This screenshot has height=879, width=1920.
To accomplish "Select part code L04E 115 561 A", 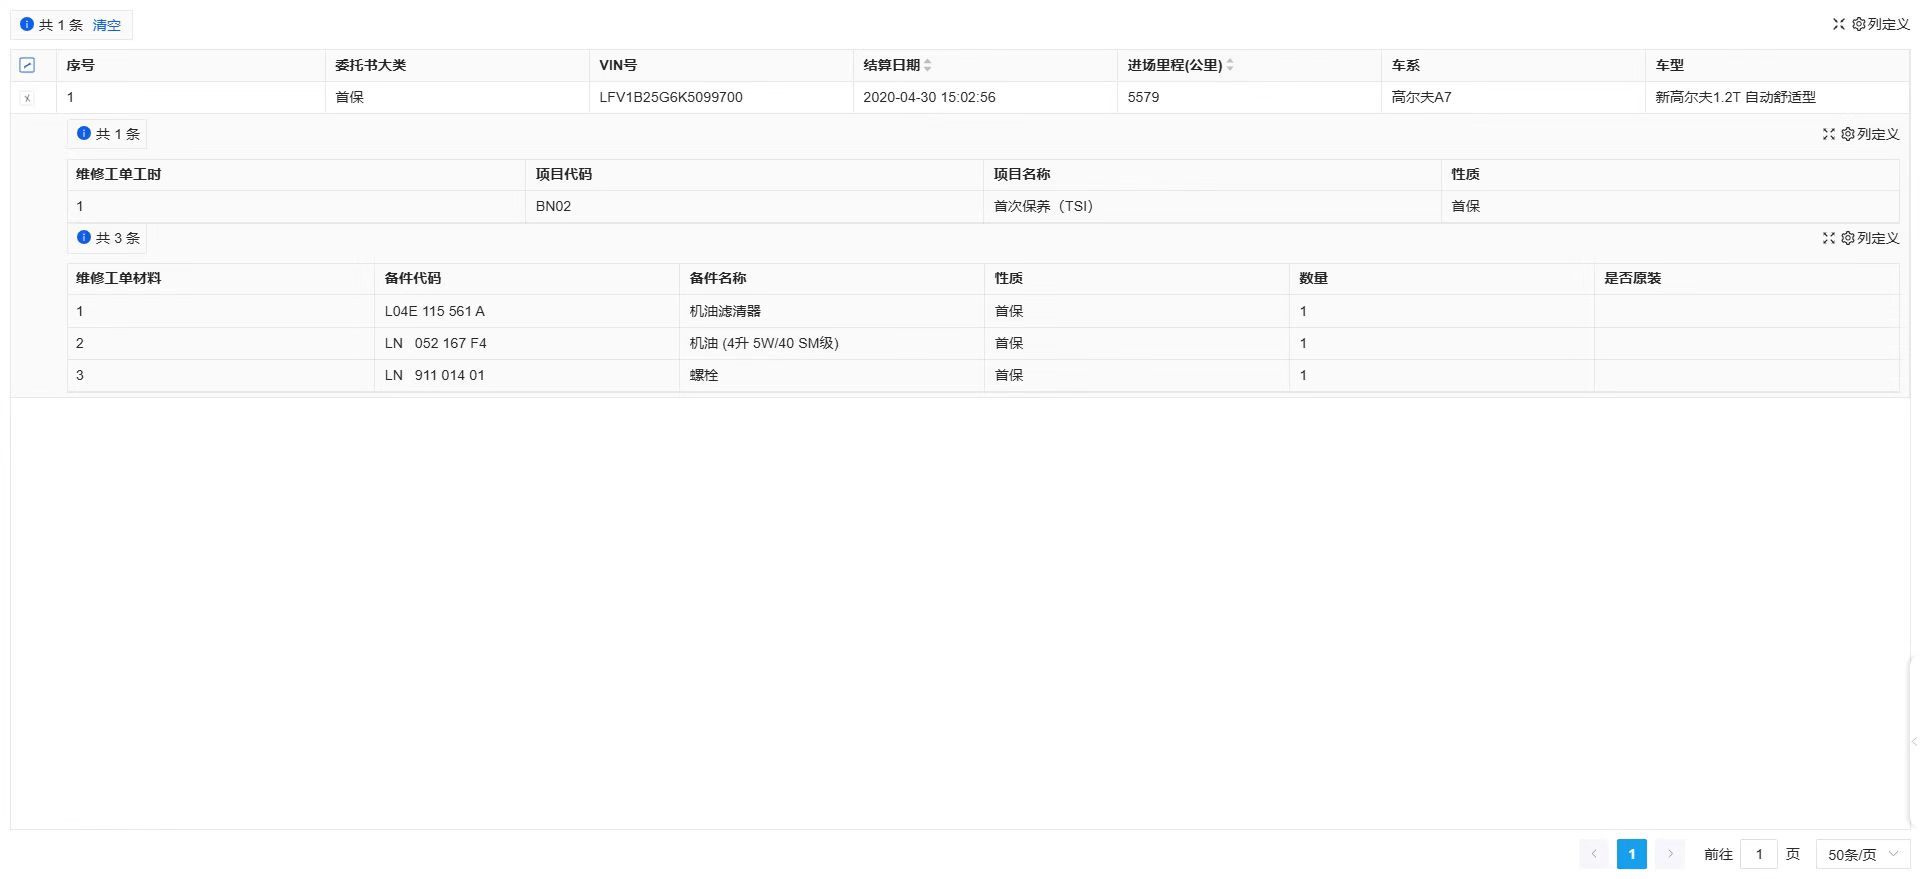I will [x=434, y=311].
